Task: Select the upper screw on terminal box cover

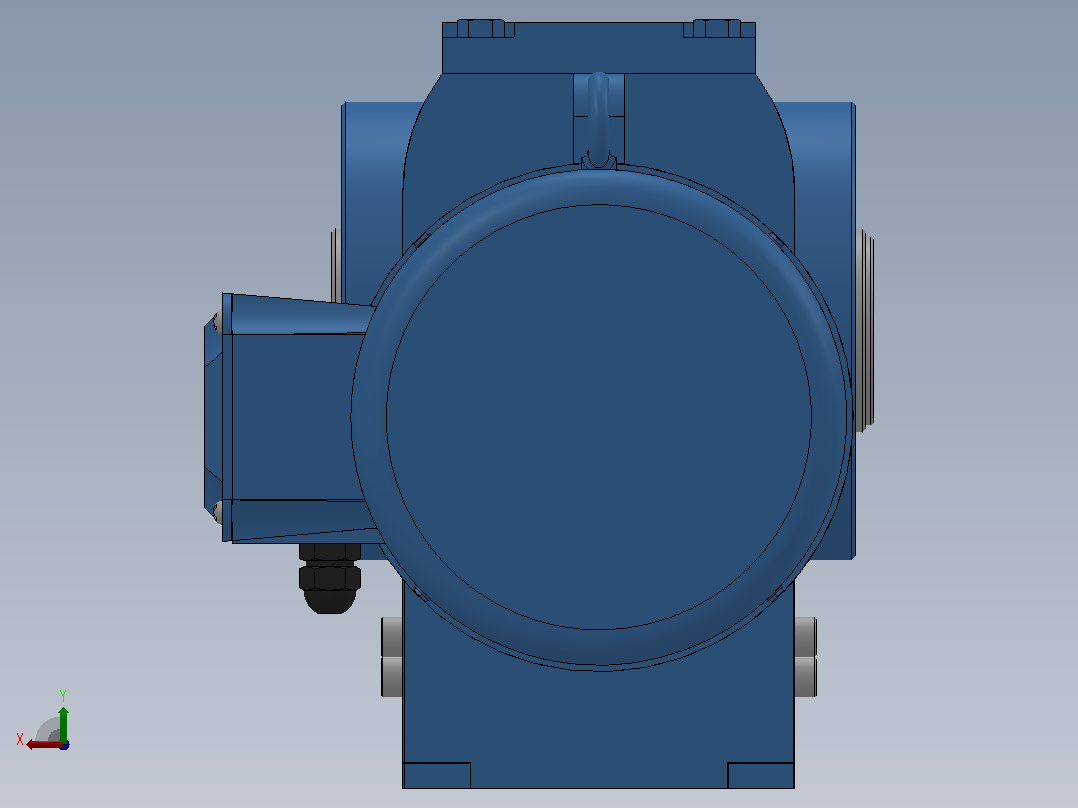Action: [x=217, y=321]
